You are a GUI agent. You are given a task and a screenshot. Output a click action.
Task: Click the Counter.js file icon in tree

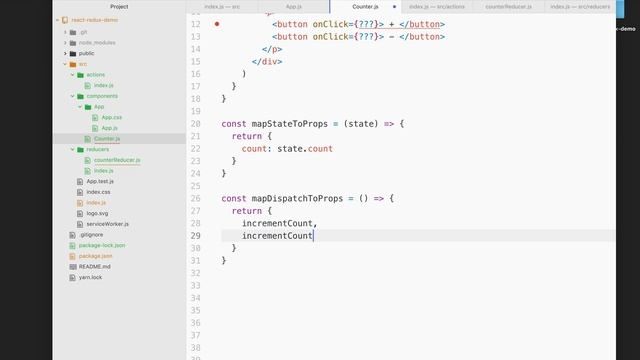[x=87, y=139]
